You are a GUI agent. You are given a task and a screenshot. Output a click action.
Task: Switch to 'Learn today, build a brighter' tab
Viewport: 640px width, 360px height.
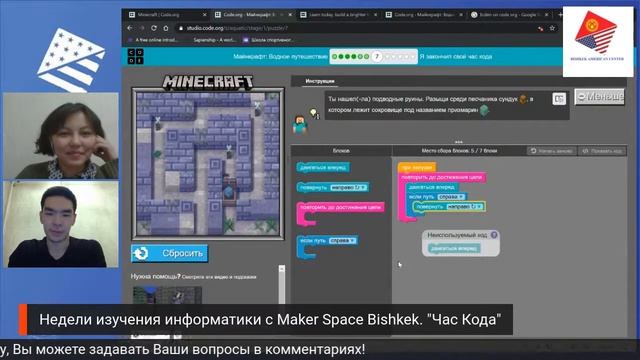coord(339,15)
